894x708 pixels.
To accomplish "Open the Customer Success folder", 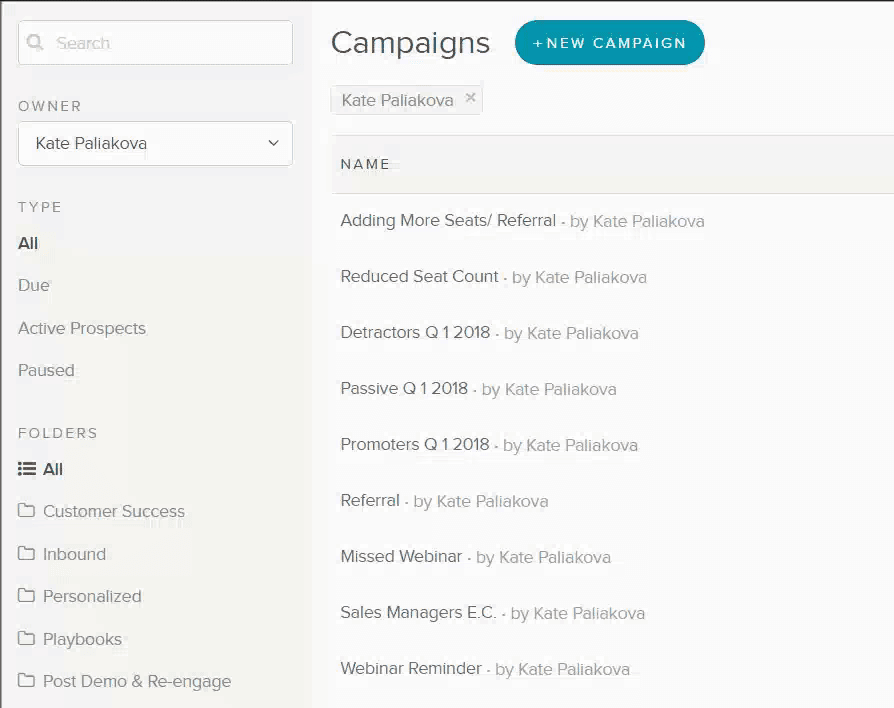I will coord(114,511).
